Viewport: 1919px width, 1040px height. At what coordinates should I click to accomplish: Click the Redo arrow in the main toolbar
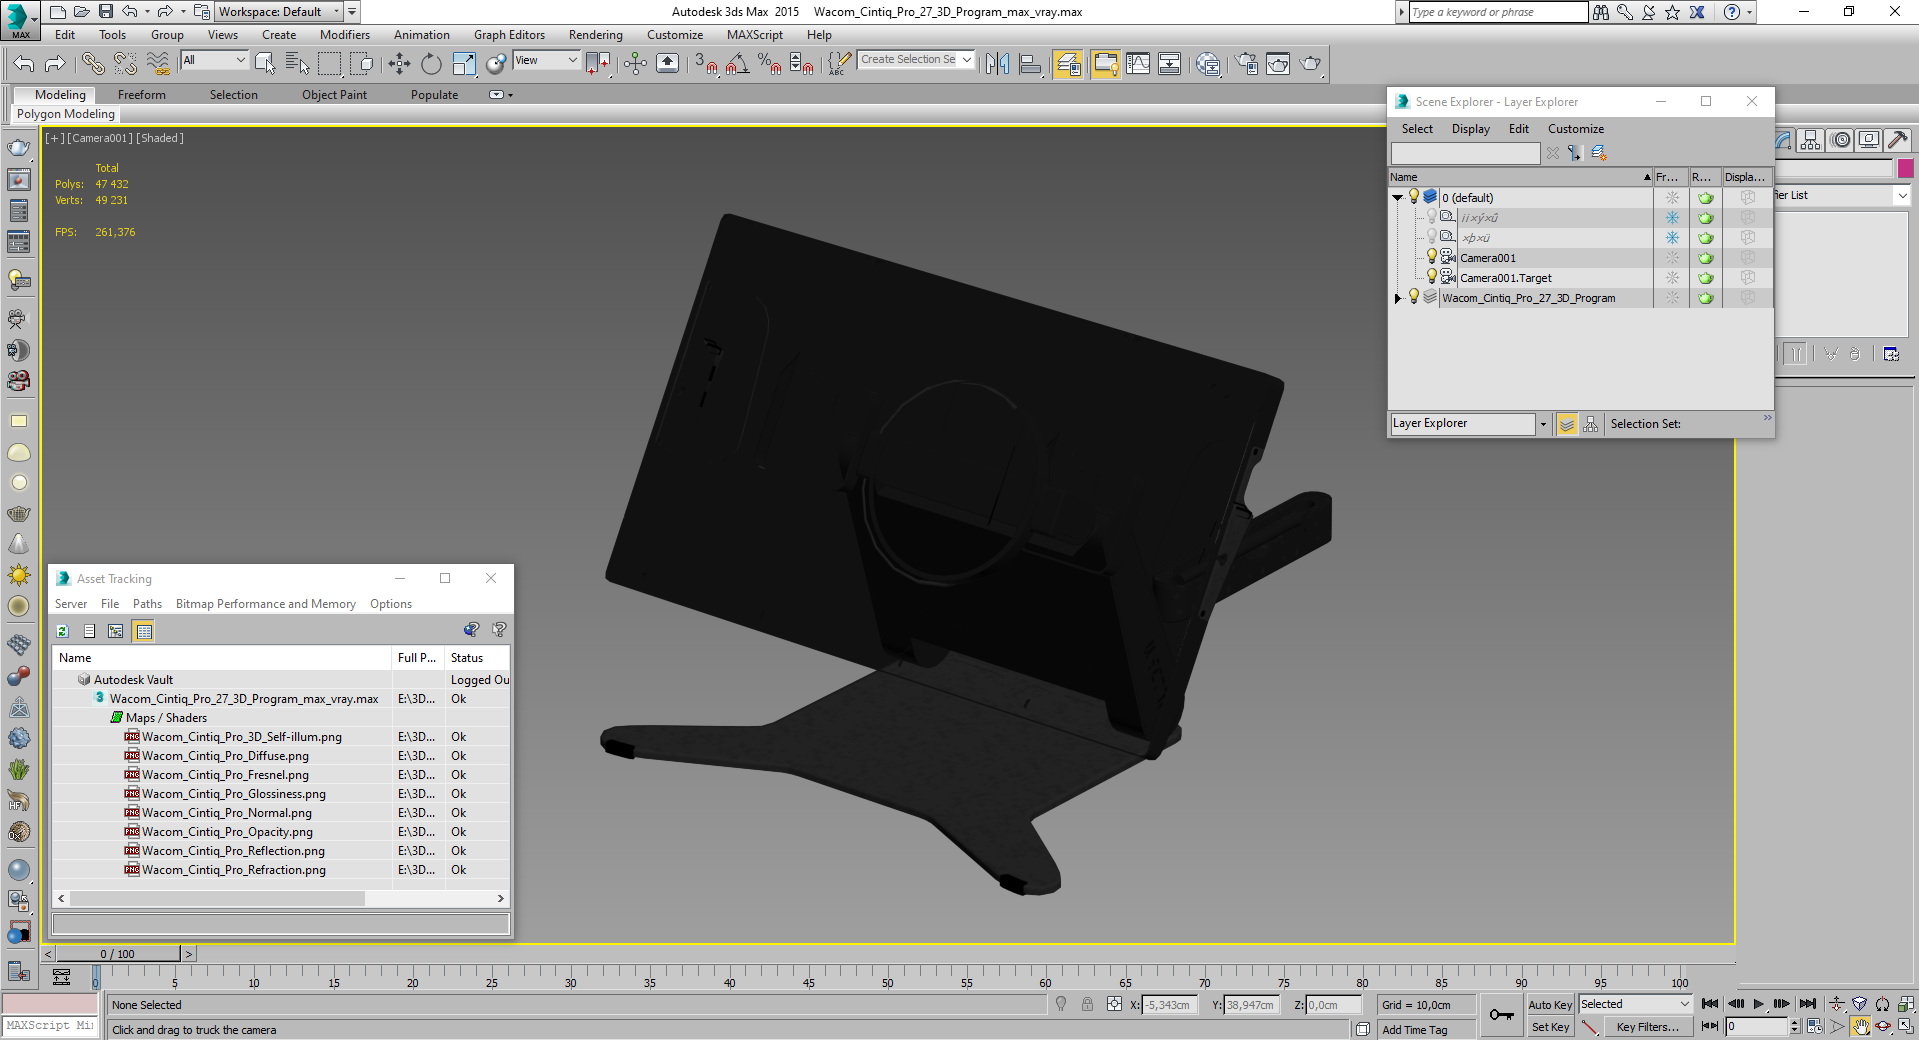pyautogui.click(x=55, y=64)
